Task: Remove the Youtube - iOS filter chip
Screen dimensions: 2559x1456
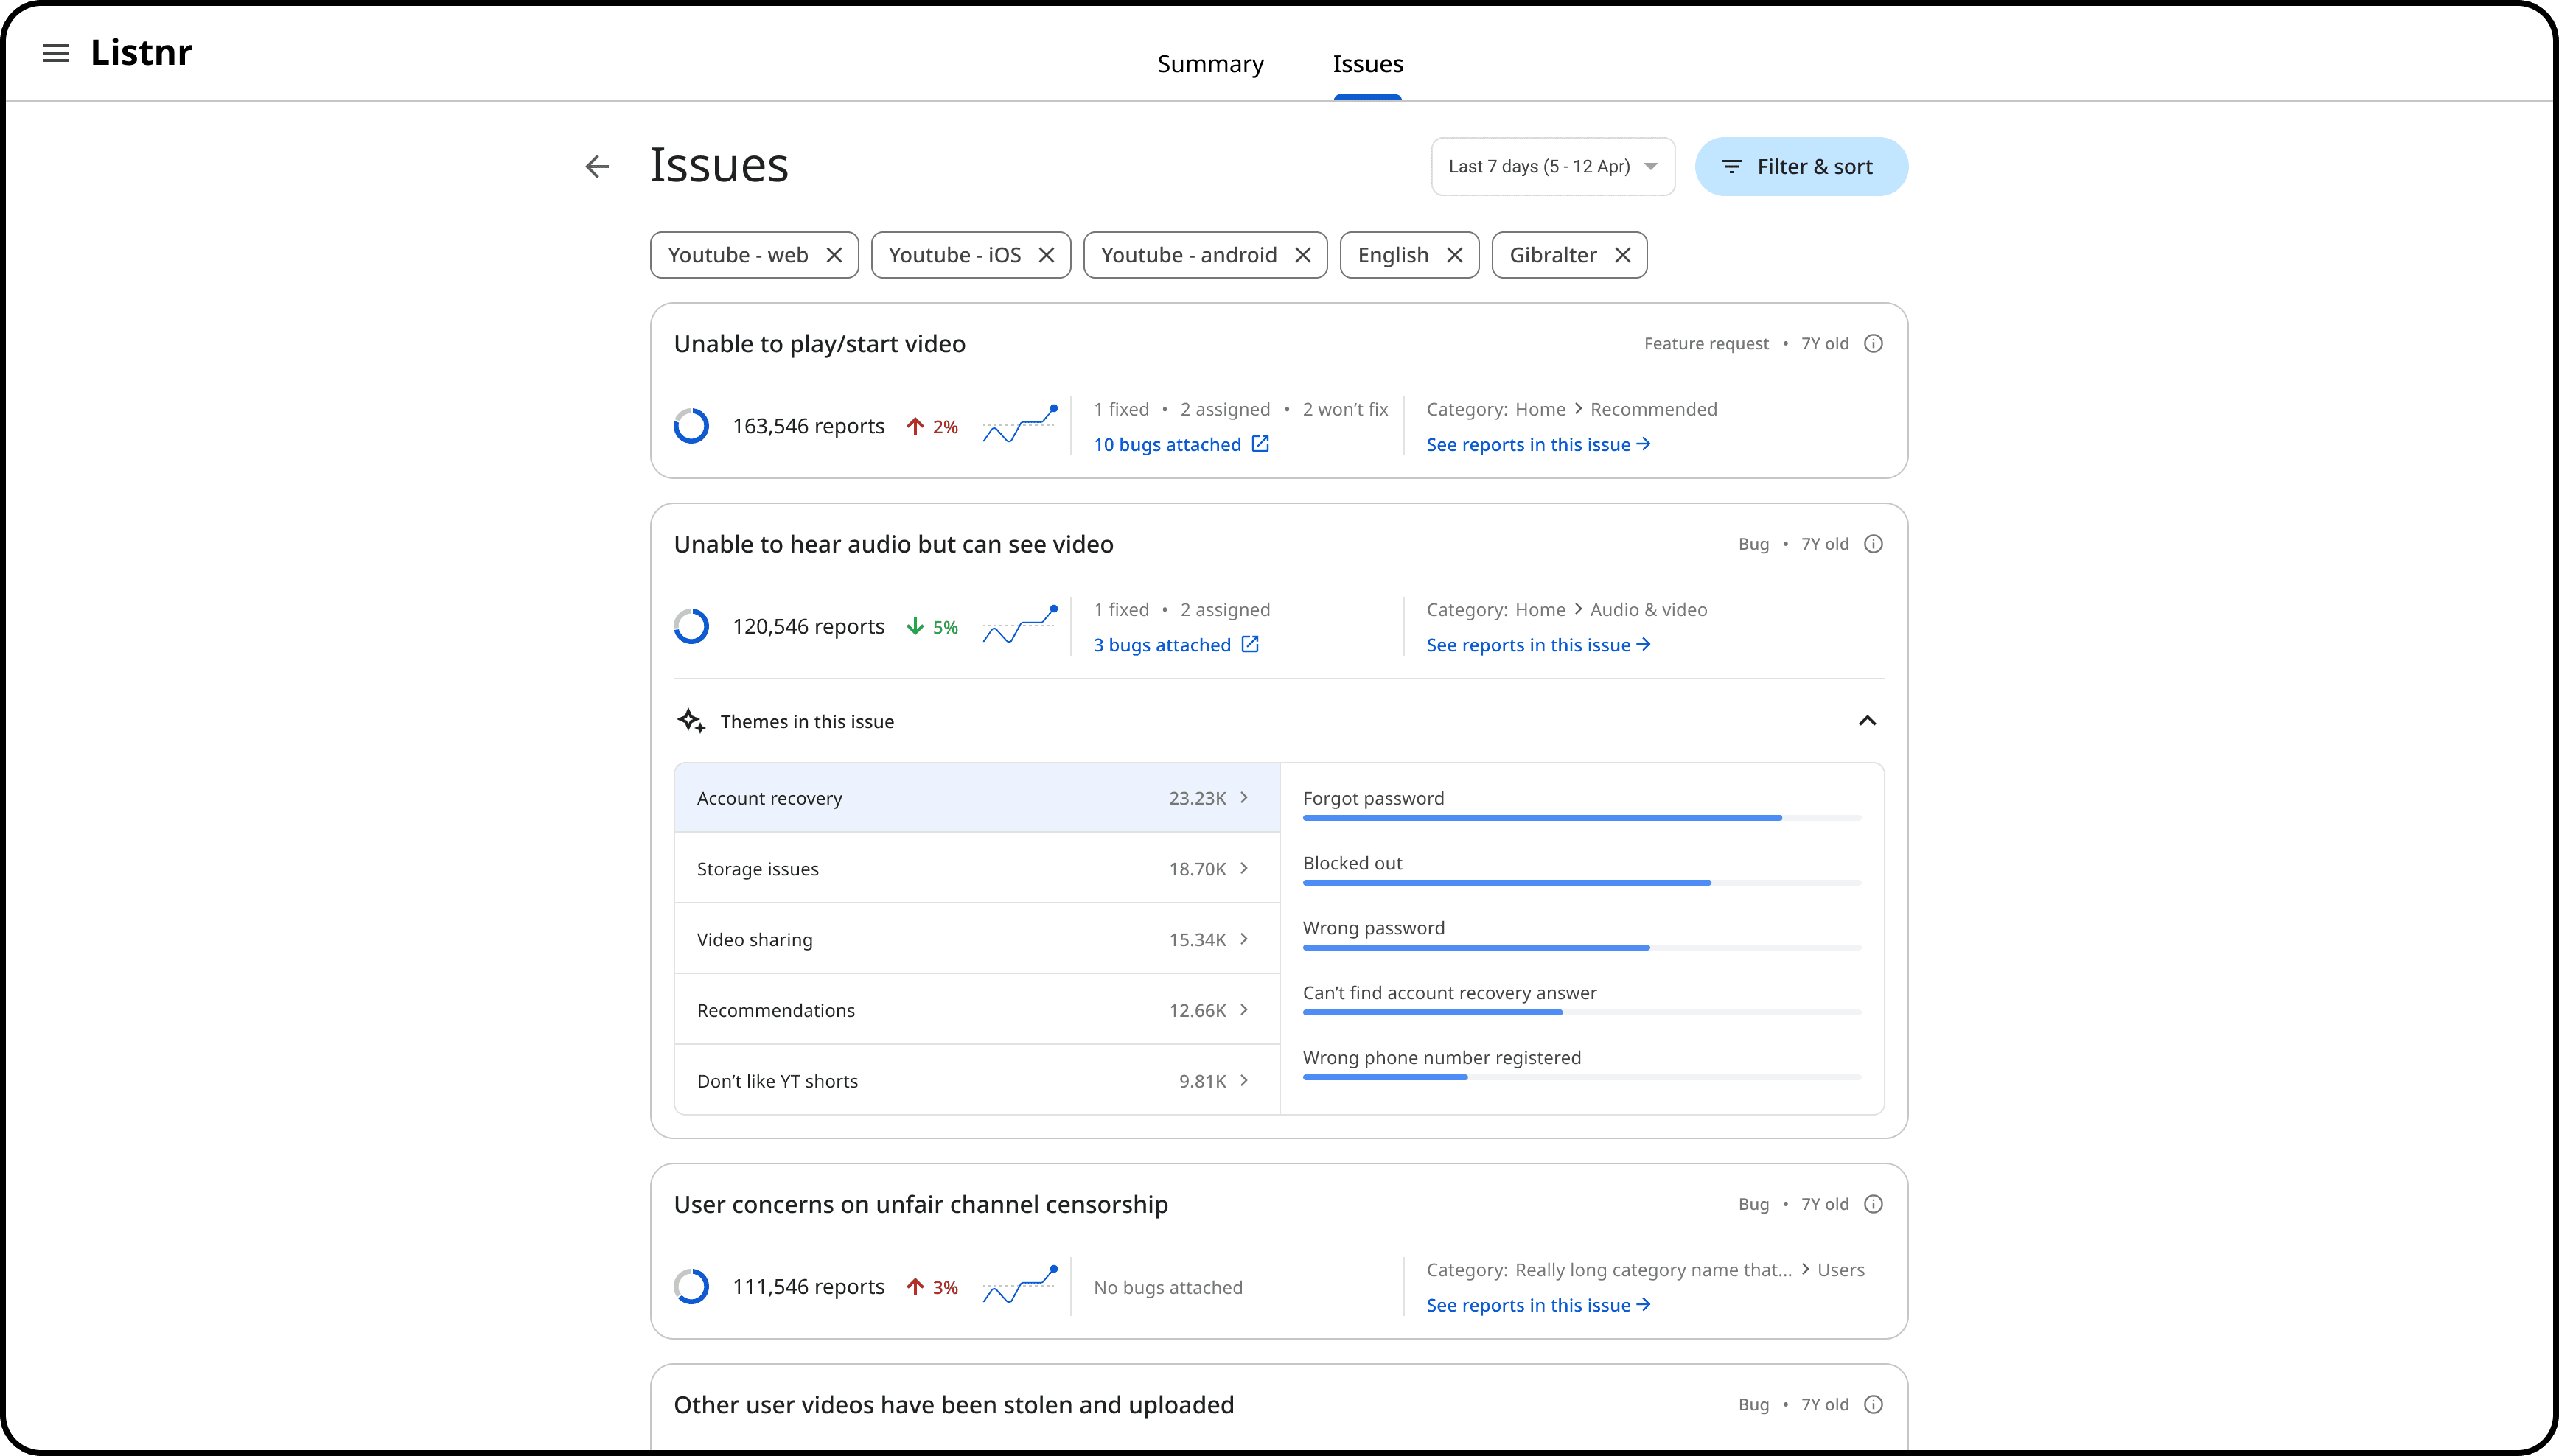Action: pos(1047,255)
